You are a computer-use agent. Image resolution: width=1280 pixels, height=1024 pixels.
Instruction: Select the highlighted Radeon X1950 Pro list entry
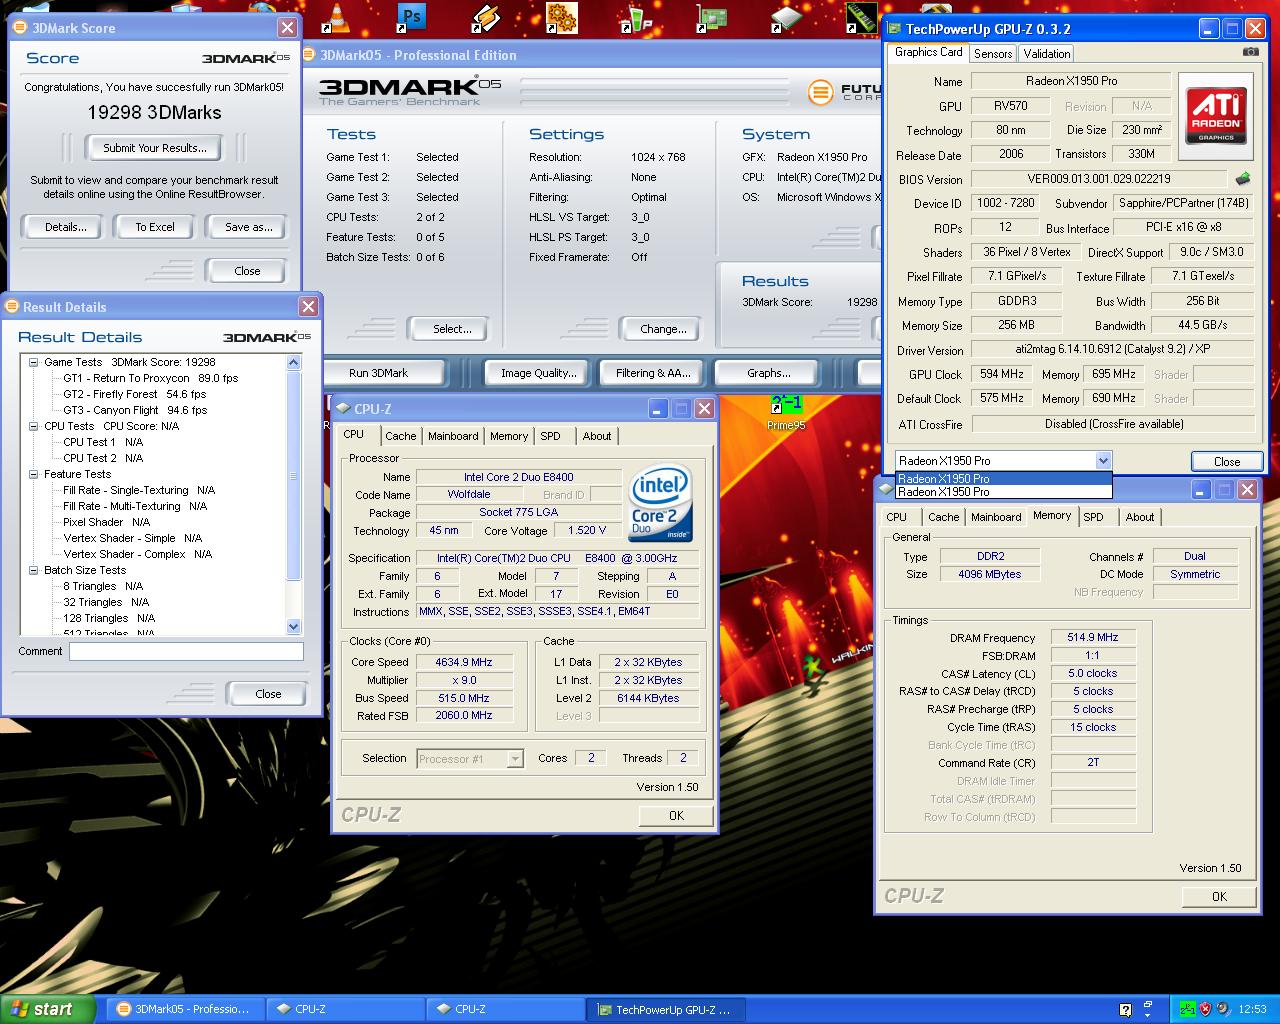point(1003,478)
